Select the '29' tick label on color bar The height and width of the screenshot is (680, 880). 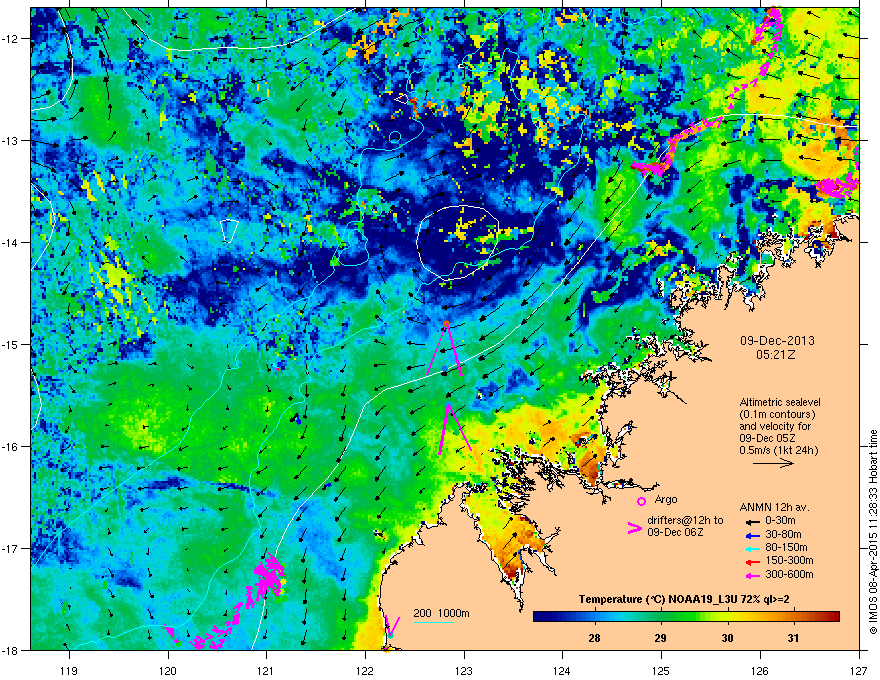point(661,638)
